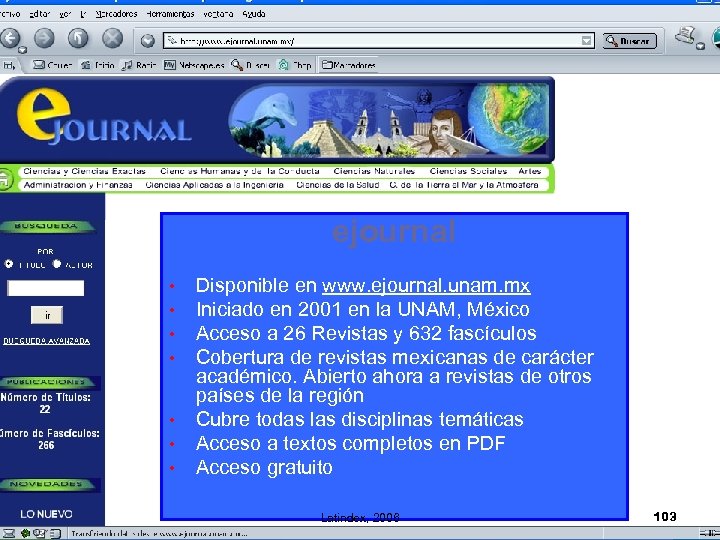The image size is (720, 540).
Task: Click the round icon left of address bar
Action: (147, 41)
